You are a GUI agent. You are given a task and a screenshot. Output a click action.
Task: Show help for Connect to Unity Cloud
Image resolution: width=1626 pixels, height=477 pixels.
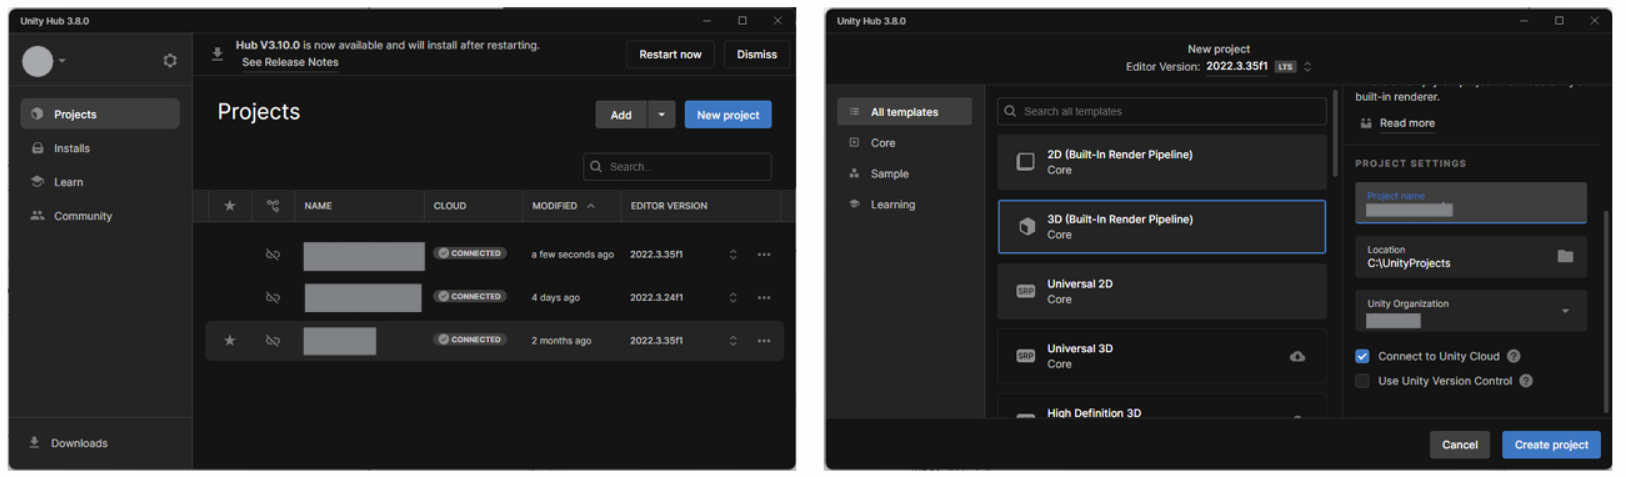[1514, 356]
